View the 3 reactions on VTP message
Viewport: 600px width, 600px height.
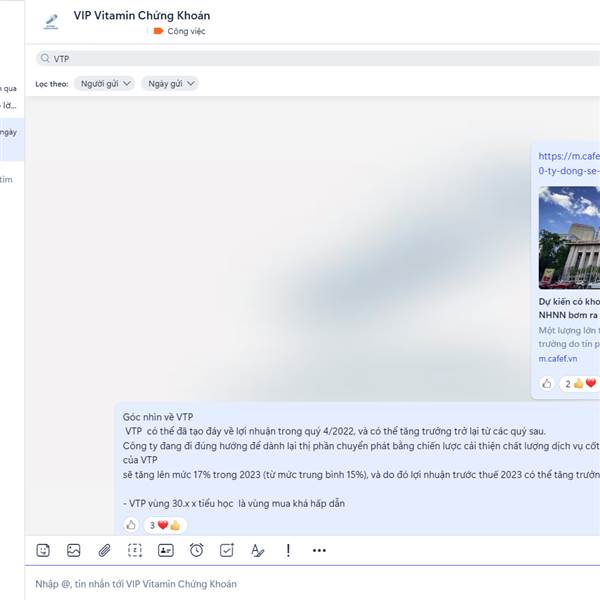point(165,525)
